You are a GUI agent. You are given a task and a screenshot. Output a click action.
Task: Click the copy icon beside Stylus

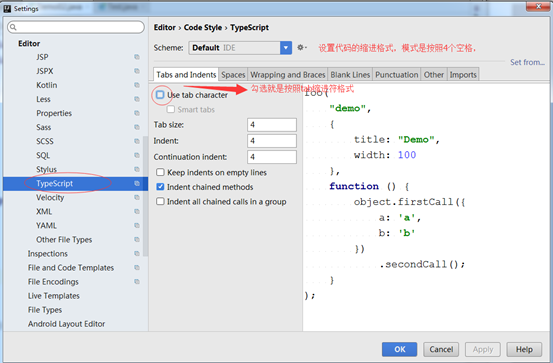(x=137, y=169)
